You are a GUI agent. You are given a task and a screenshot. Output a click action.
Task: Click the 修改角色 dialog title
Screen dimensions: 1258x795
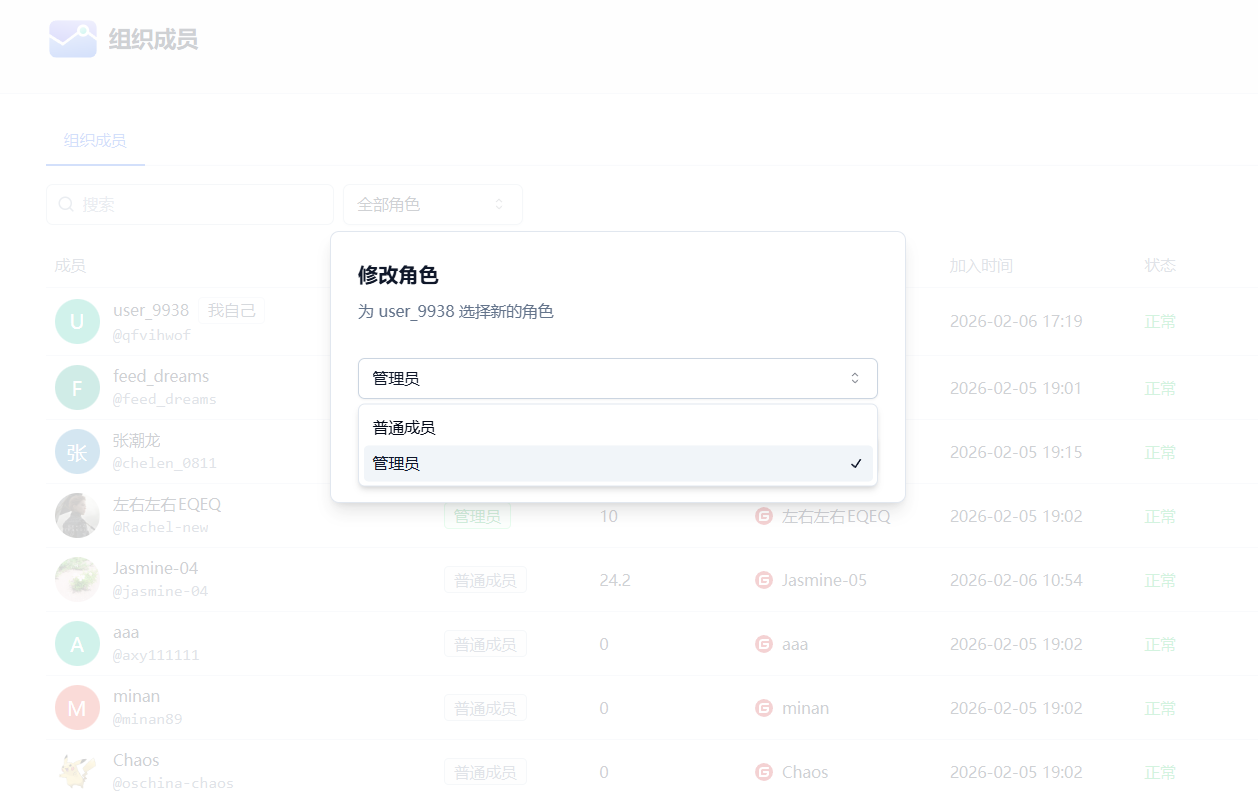pos(398,275)
